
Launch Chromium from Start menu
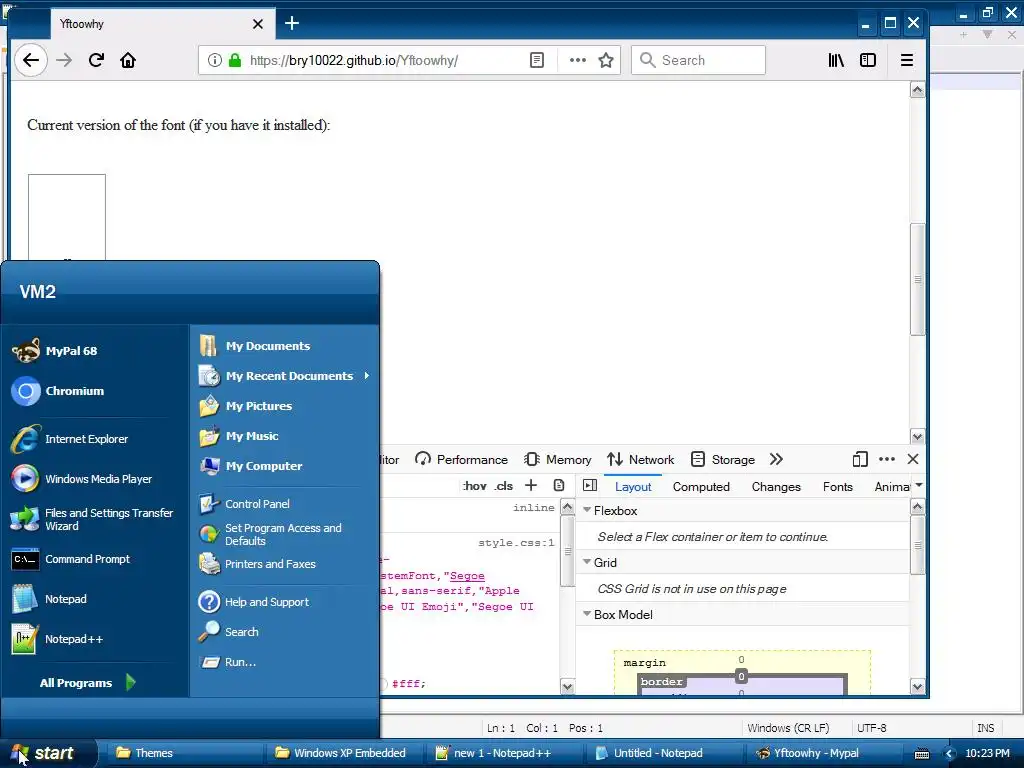coord(59,391)
